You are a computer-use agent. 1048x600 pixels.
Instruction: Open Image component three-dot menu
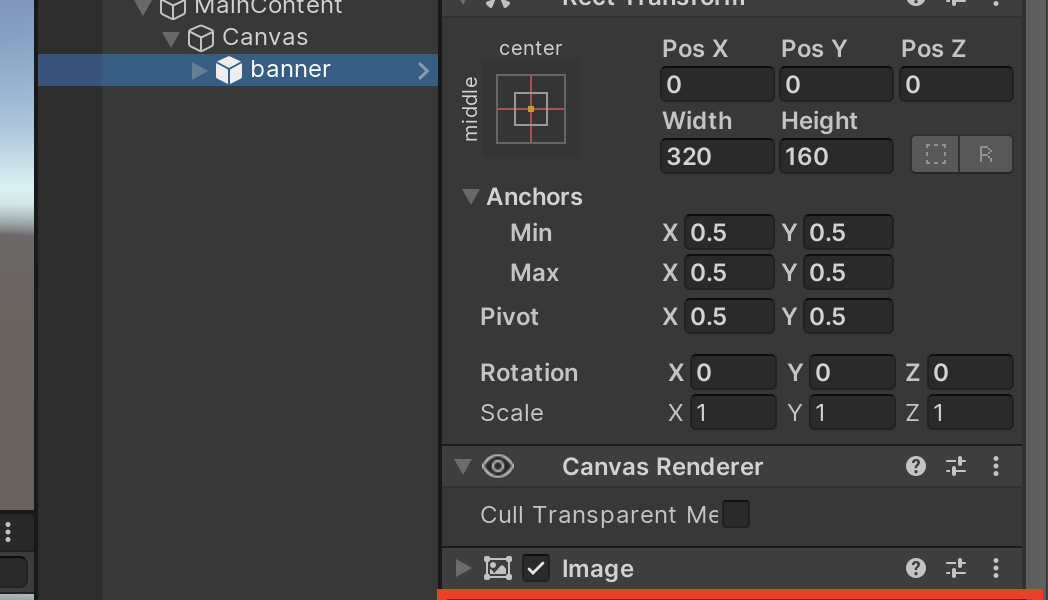[x=995, y=568]
